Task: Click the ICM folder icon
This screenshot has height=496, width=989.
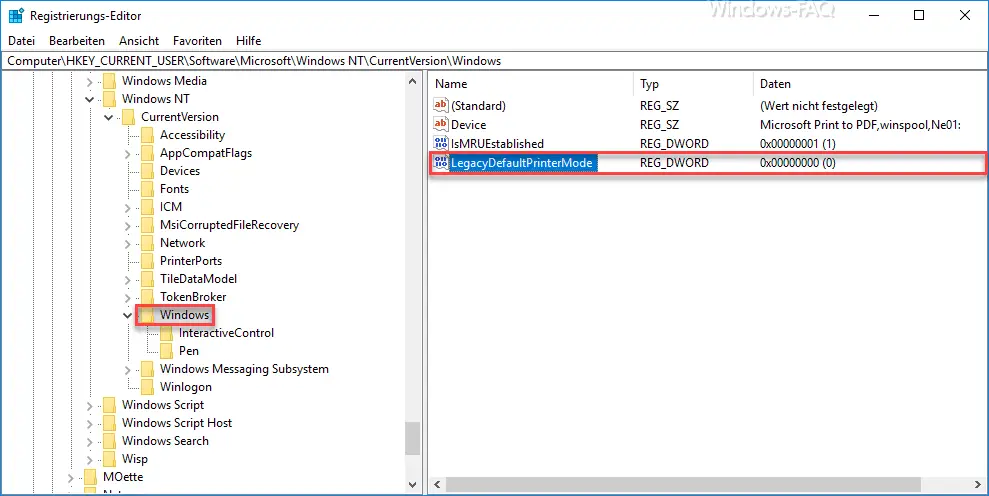Action: pos(147,207)
